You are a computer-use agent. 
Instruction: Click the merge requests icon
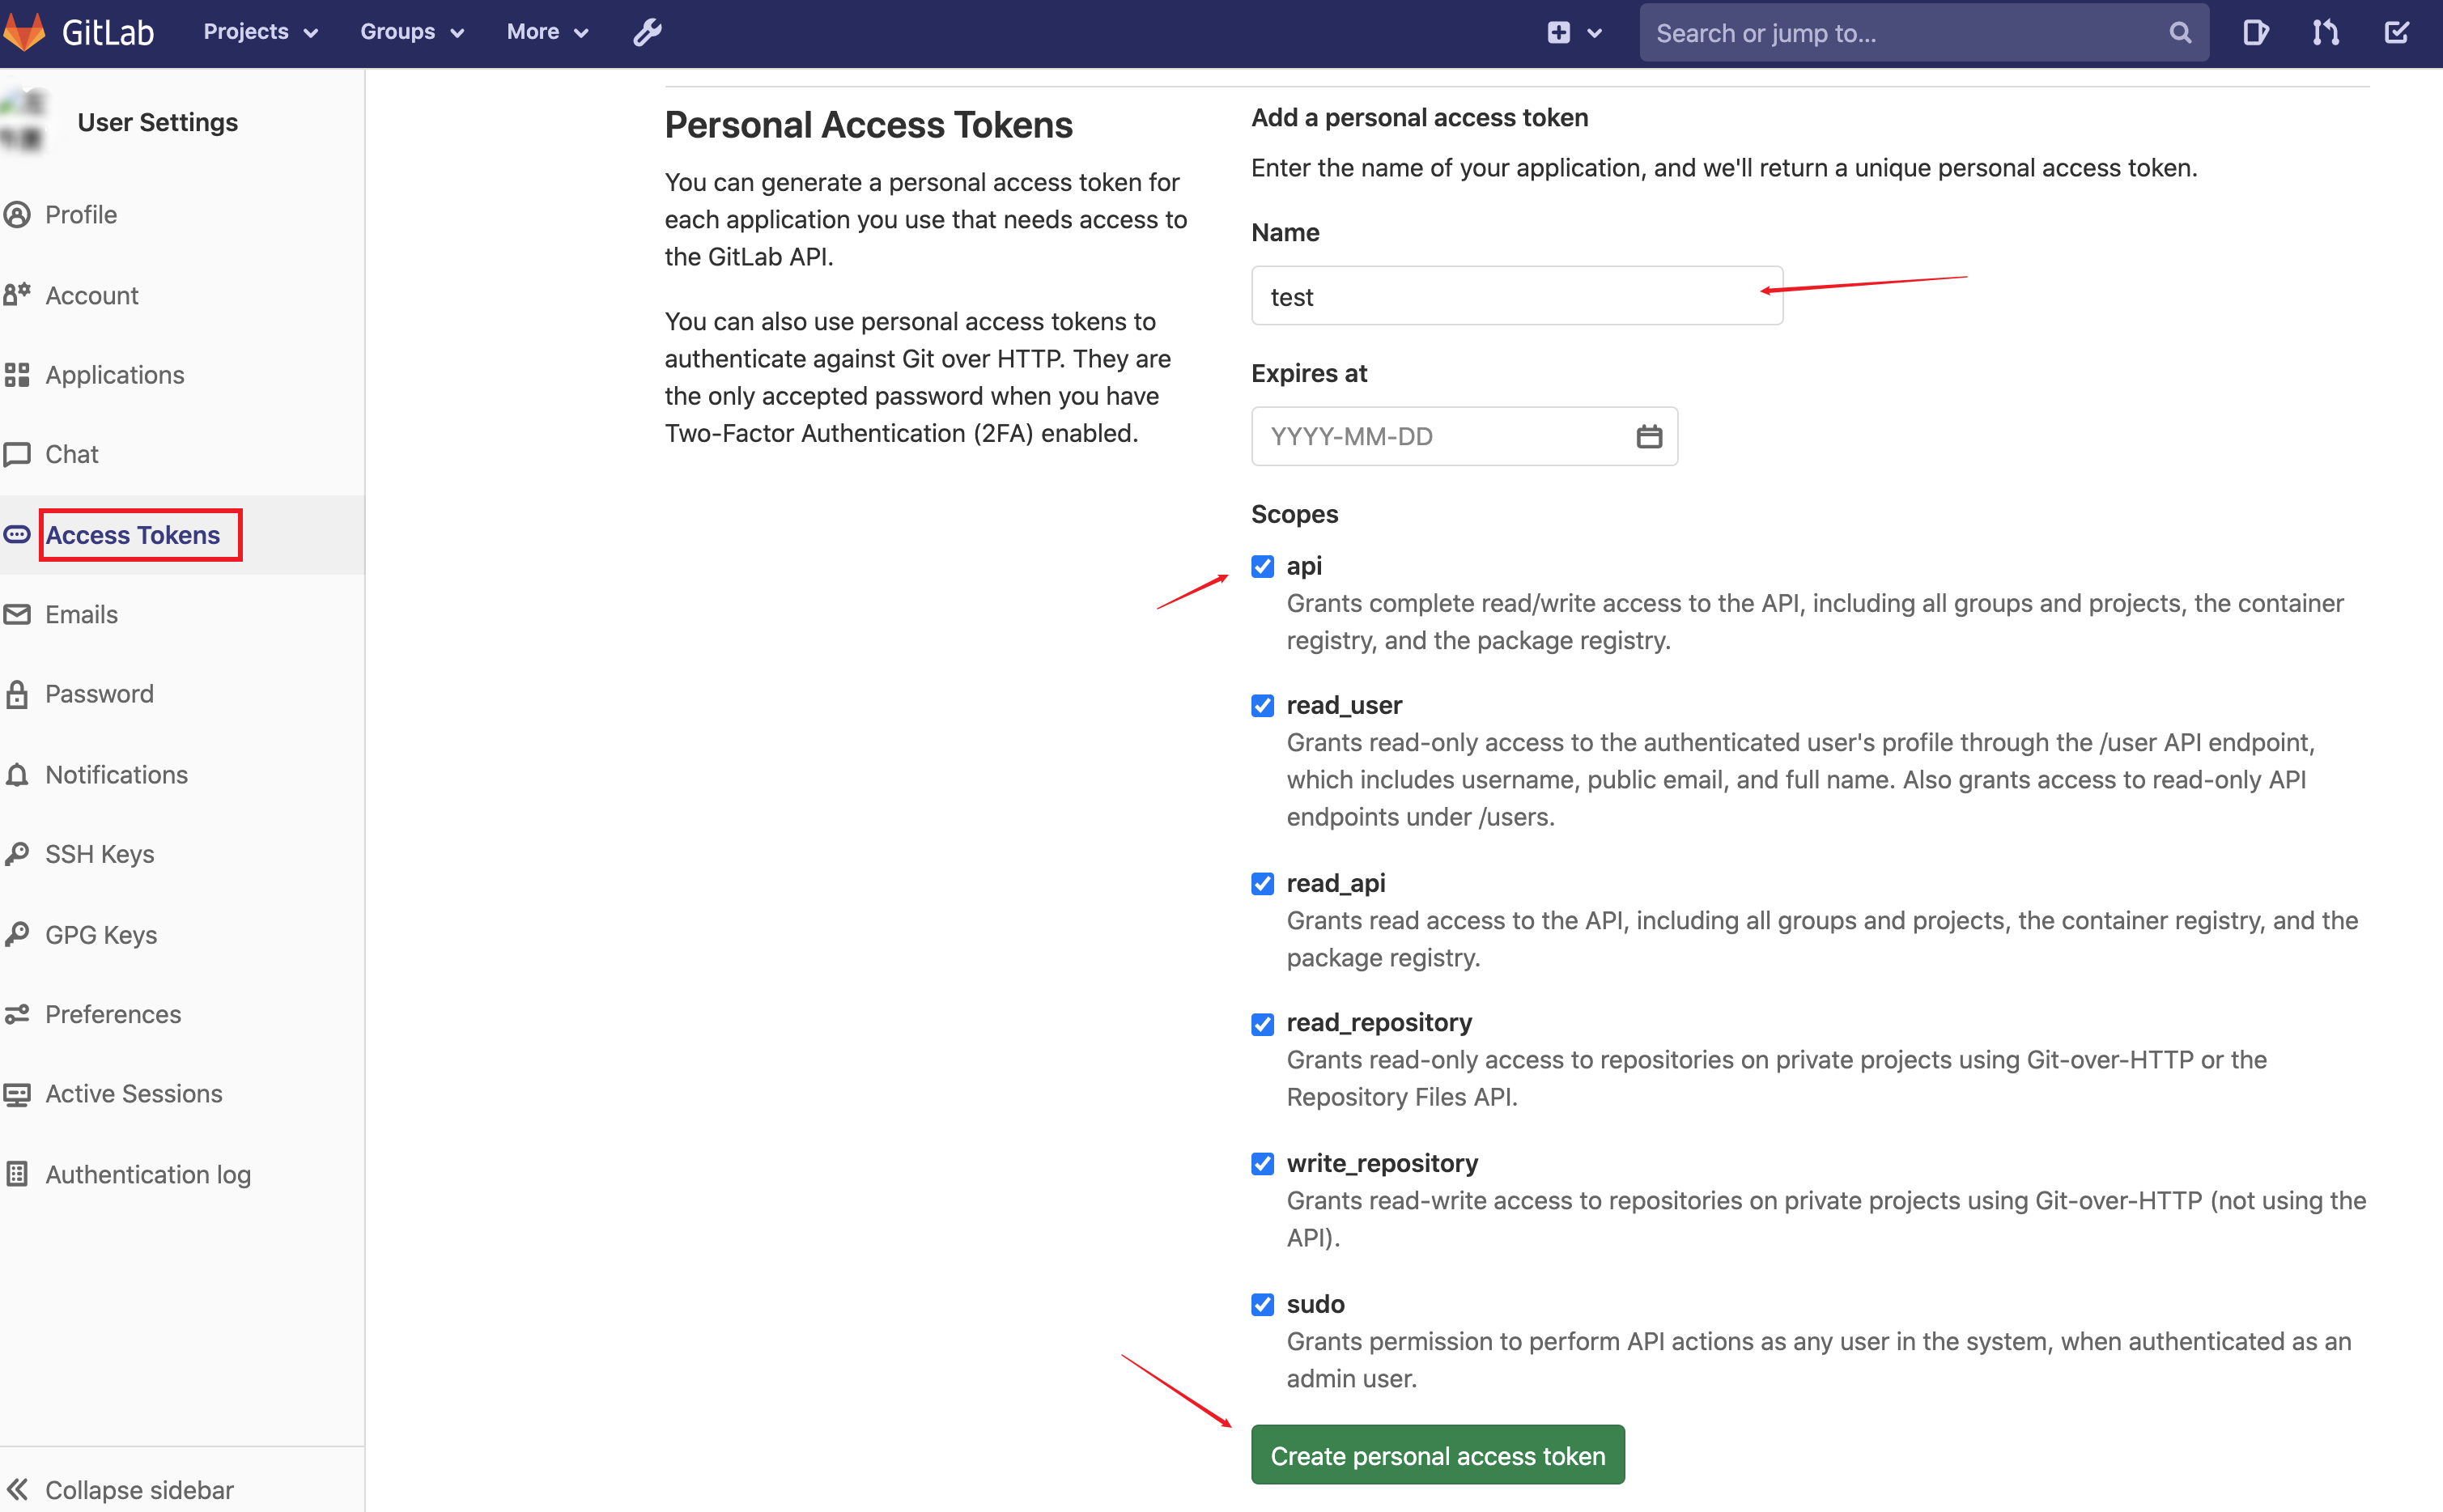point(2330,32)
